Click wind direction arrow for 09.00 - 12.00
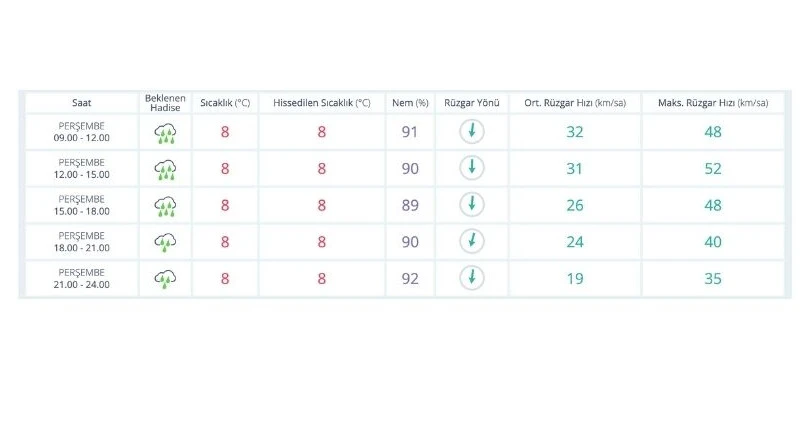This screenshot has width=804, height=427. (x=471, y=132)
